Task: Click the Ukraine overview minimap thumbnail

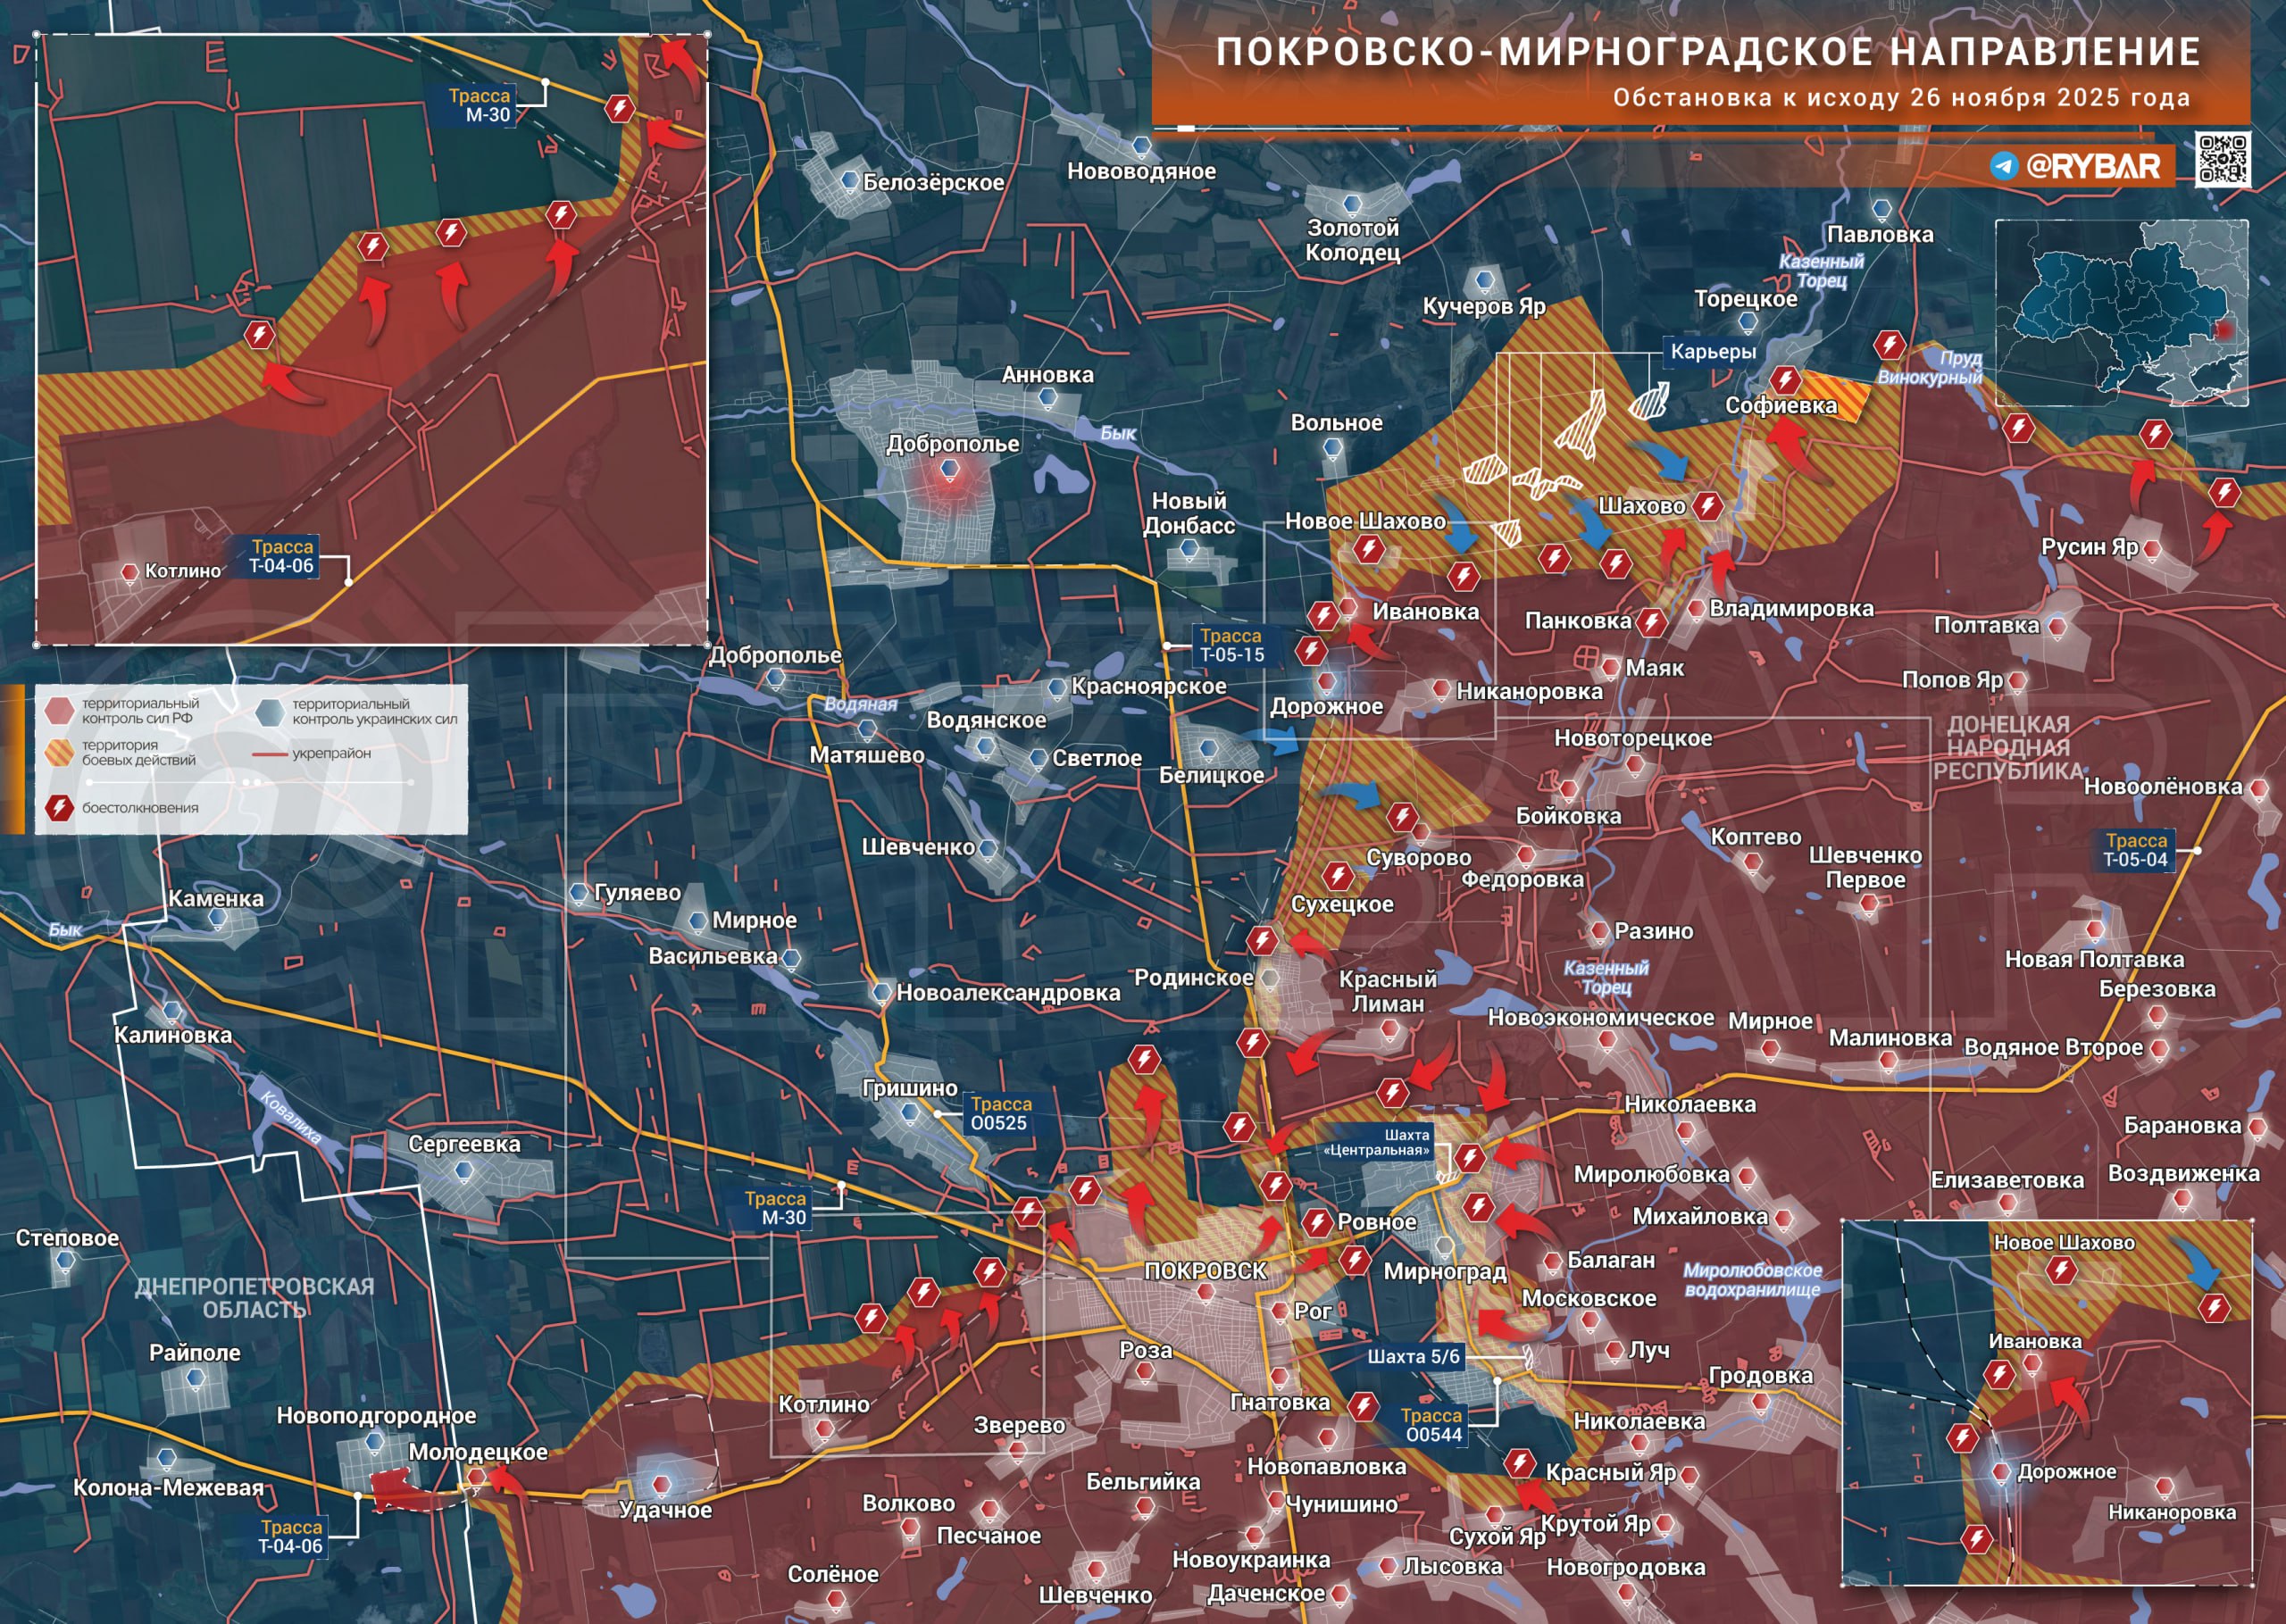Action: [x=2121, y=312]
